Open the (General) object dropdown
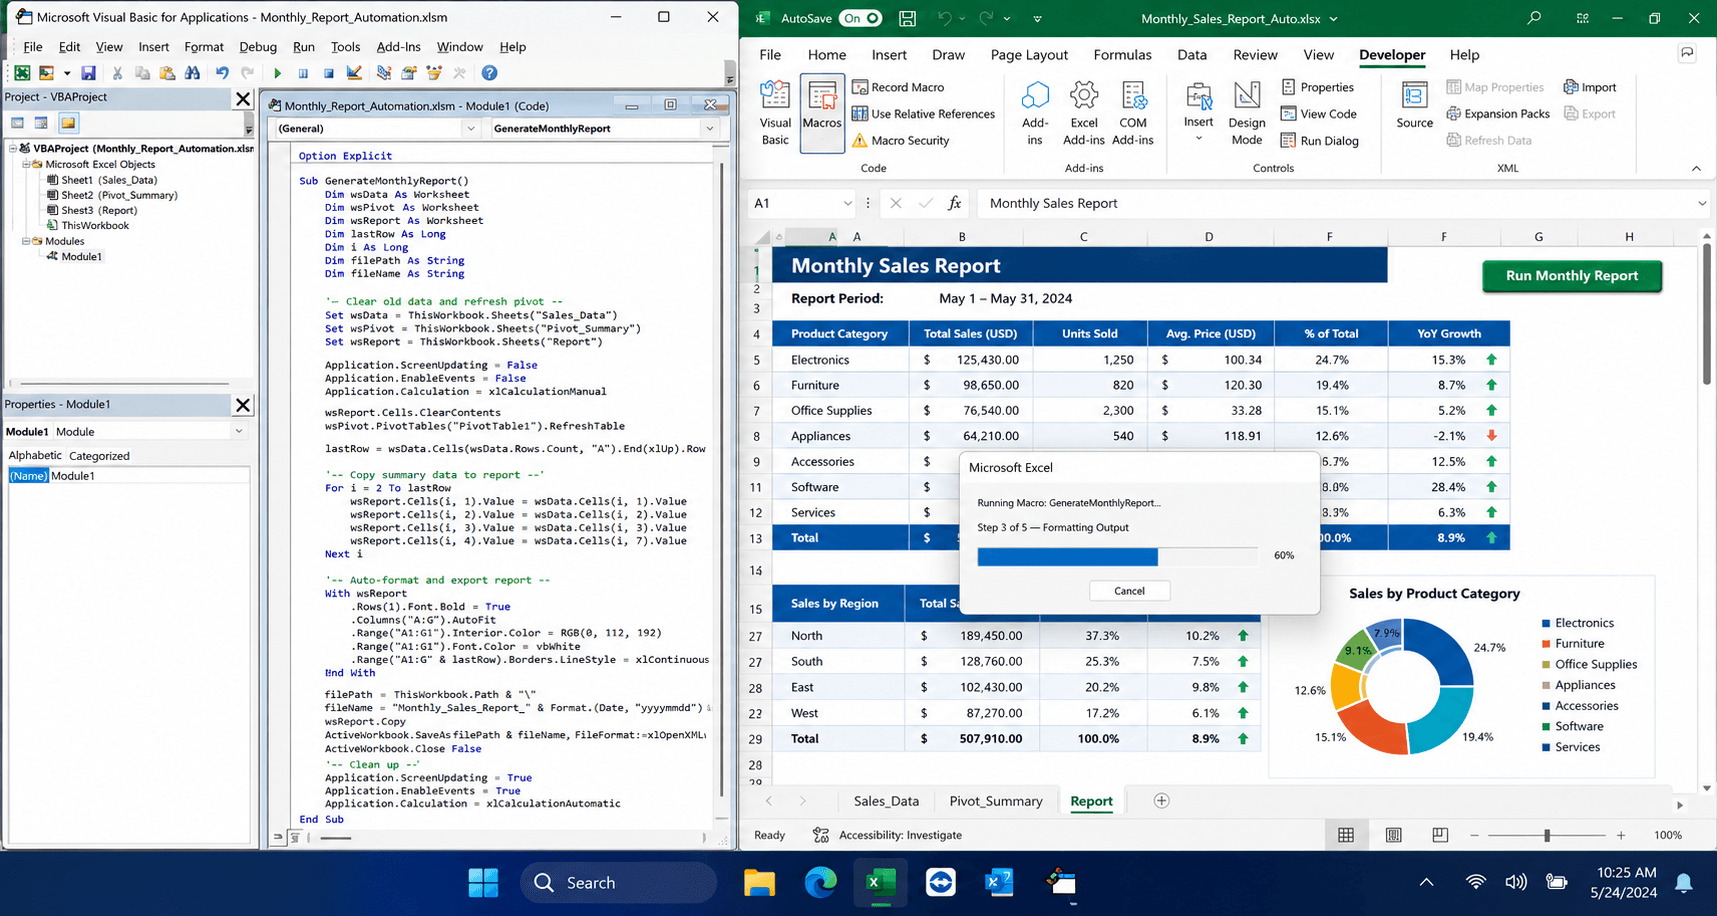 [x=470, y=129]
